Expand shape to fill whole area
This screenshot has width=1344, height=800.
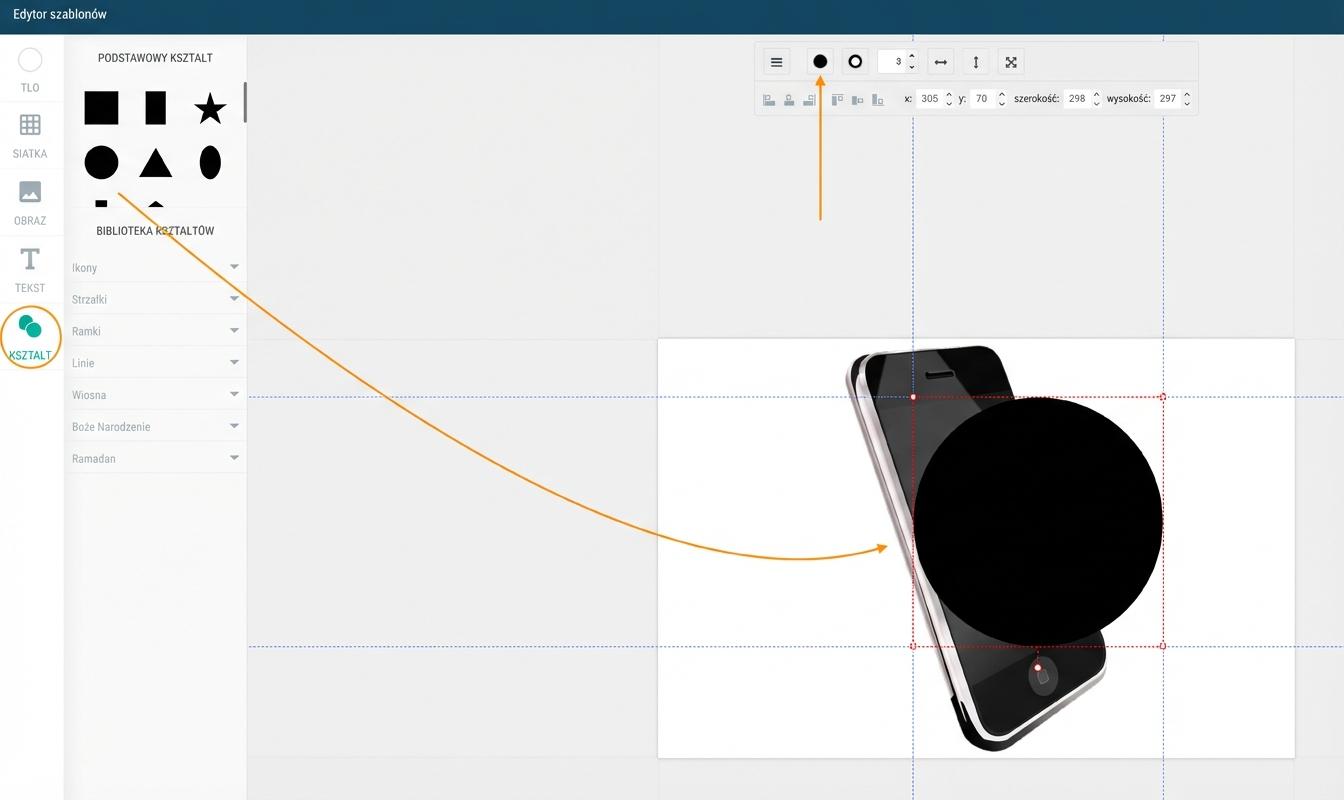tap(1011, 62)
